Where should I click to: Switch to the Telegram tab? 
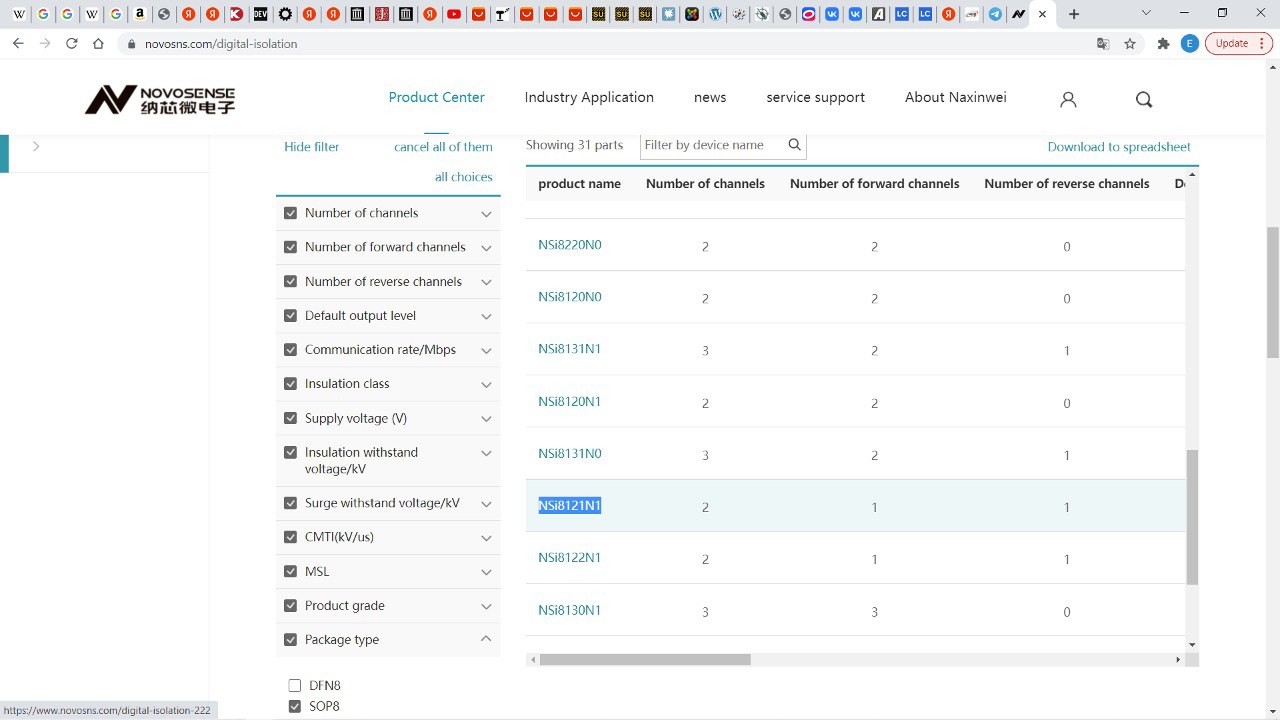point(995,14)
